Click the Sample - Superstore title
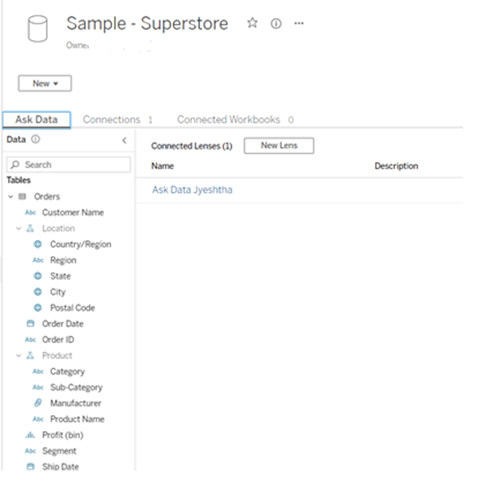The width and height of the screenshot is (478, 490). 147,24
